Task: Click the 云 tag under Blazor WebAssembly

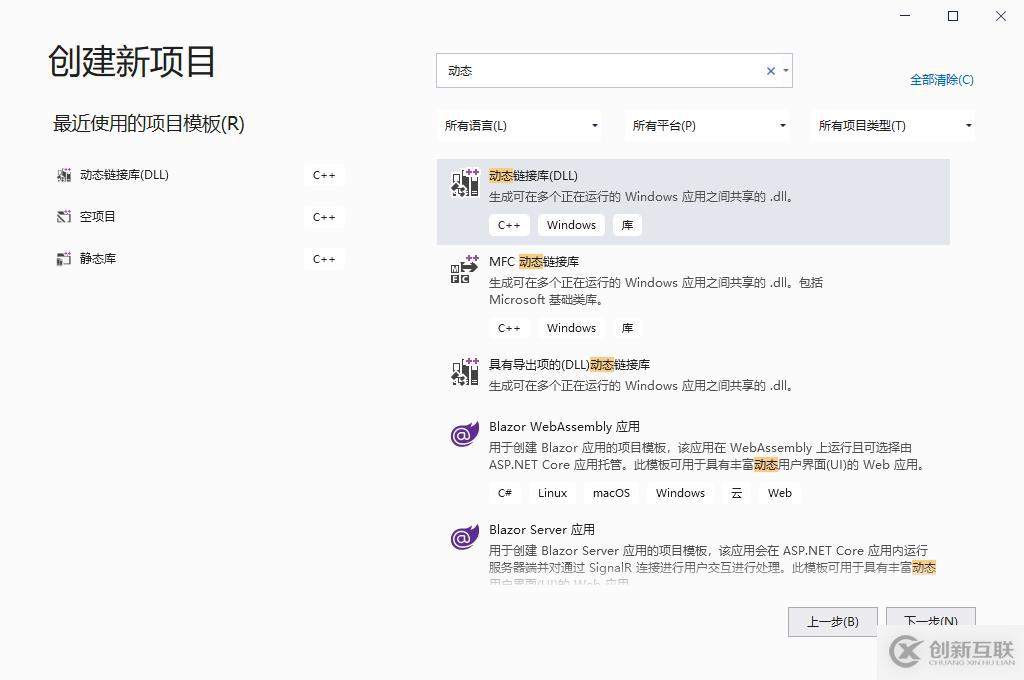Action: click(736, 493)
